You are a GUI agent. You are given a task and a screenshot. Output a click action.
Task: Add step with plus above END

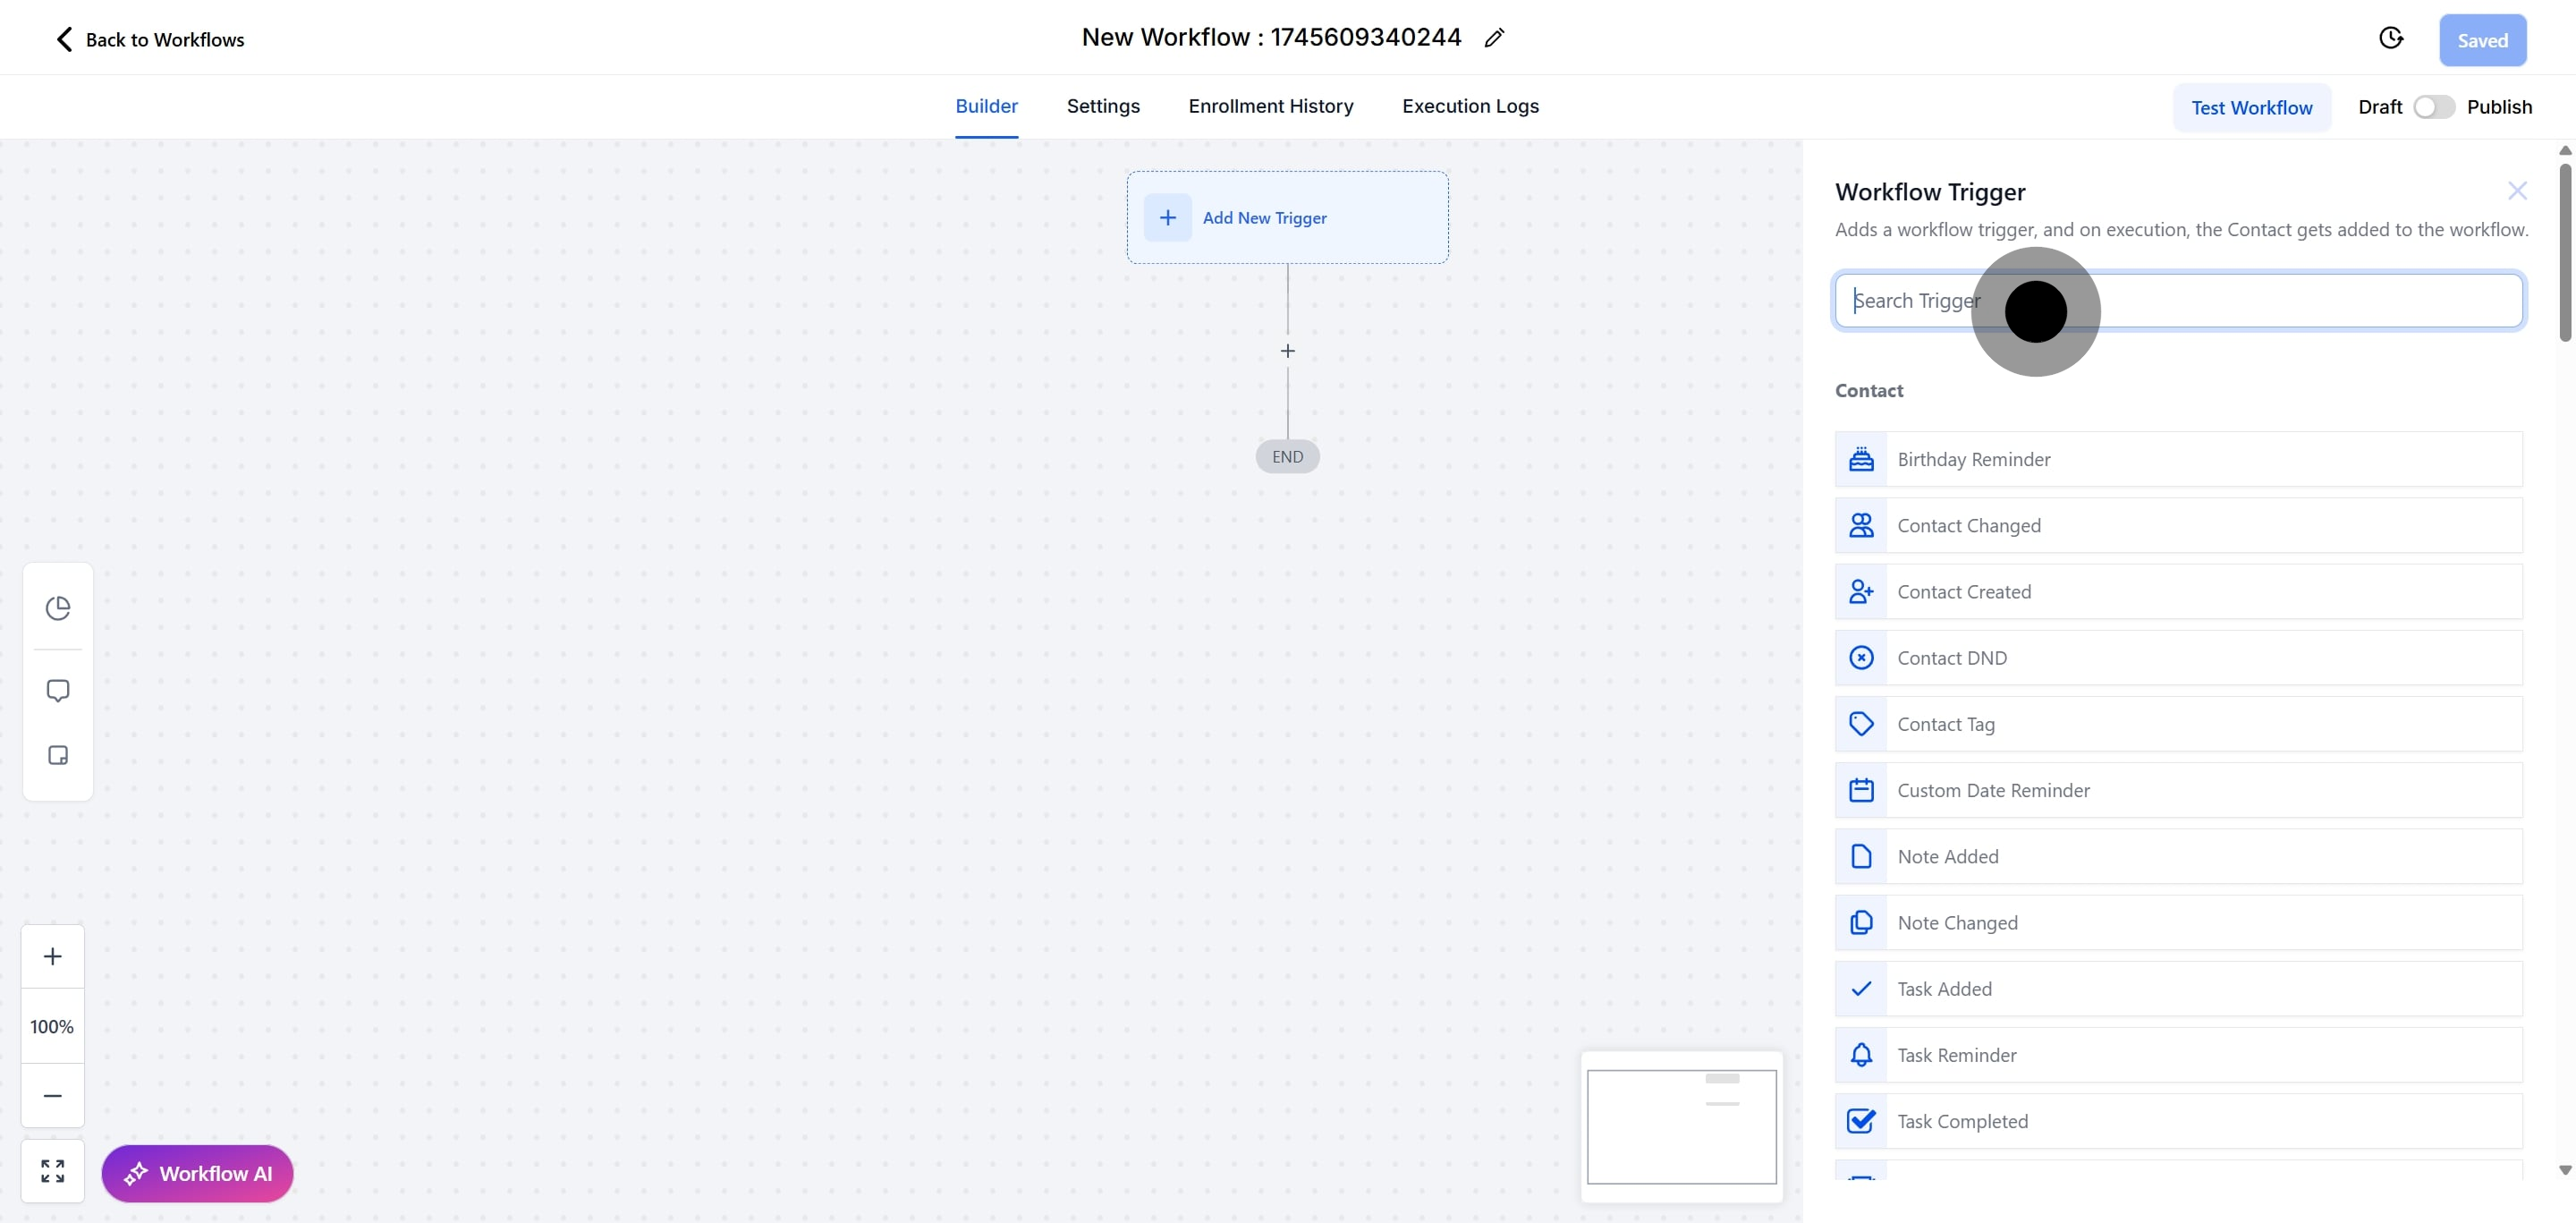(1288, 351)
